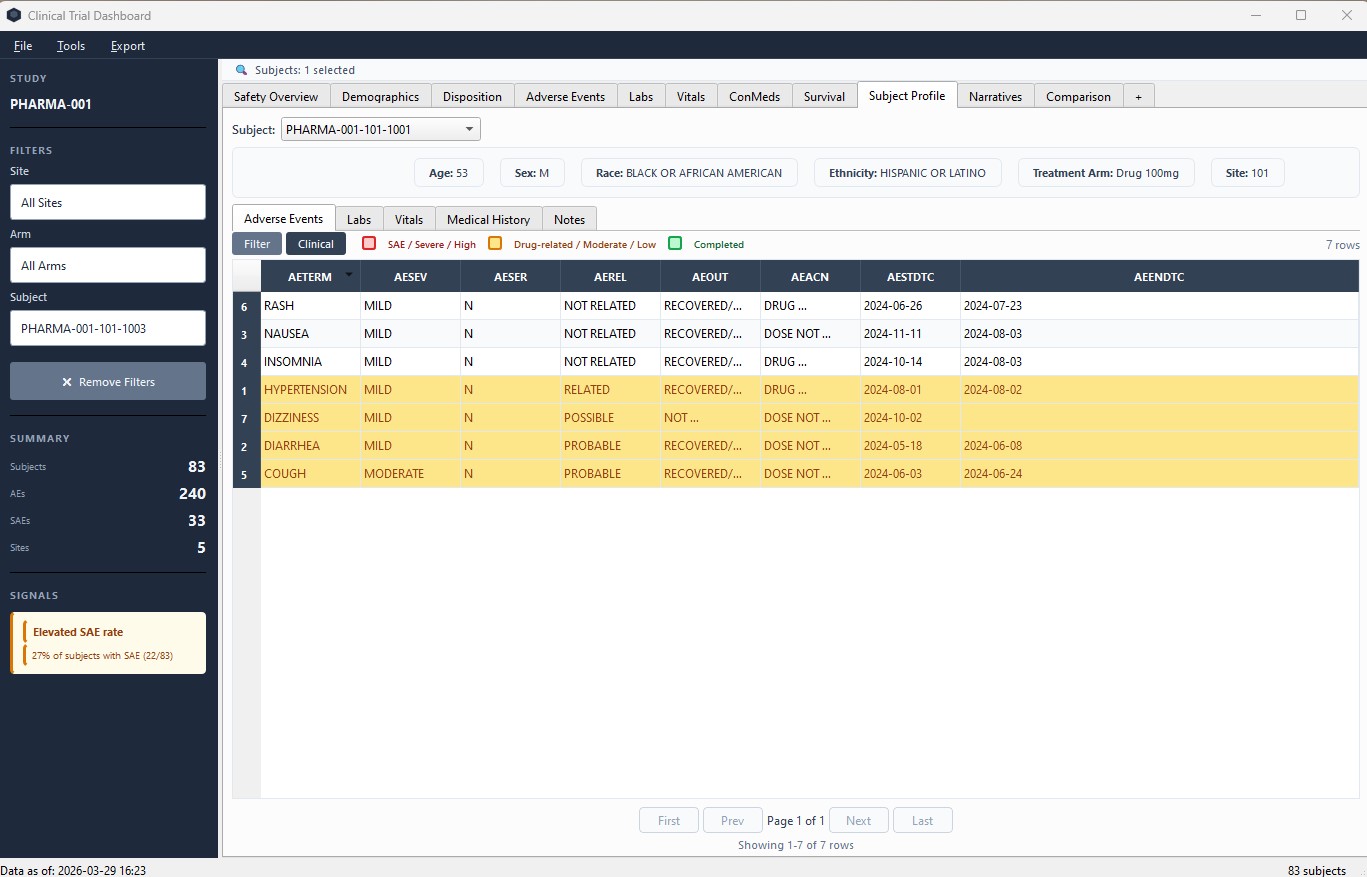Click the magnifier icon beside Subjects selected

tap(241, 70)
